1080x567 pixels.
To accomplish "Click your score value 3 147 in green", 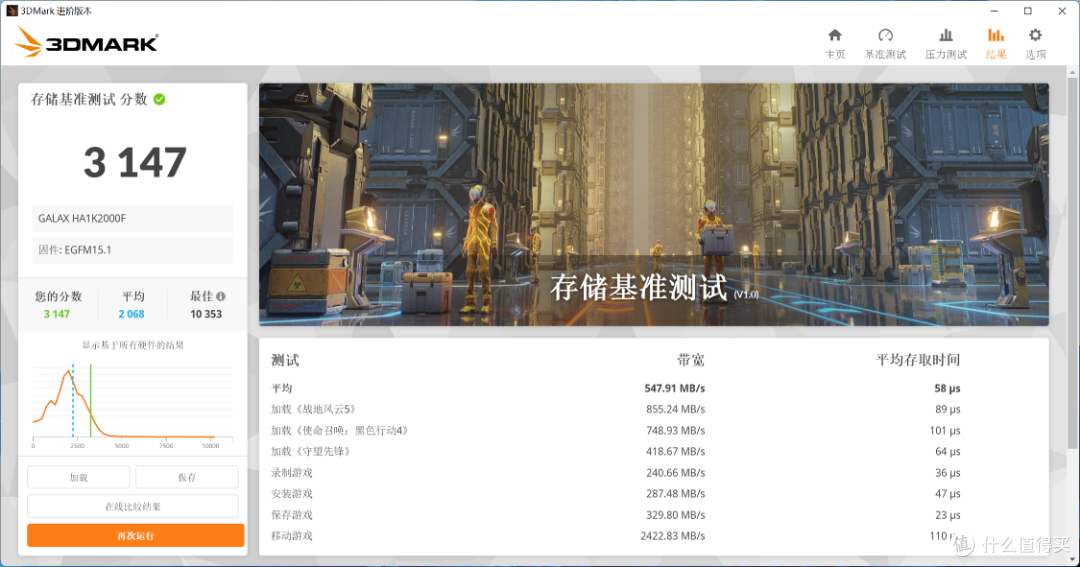I will point(56,313).
